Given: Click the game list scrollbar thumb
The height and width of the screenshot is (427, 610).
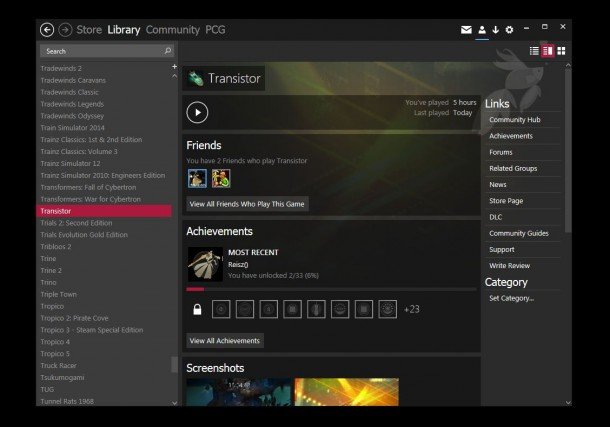Looking at the screenshot, I should [174, 365].
